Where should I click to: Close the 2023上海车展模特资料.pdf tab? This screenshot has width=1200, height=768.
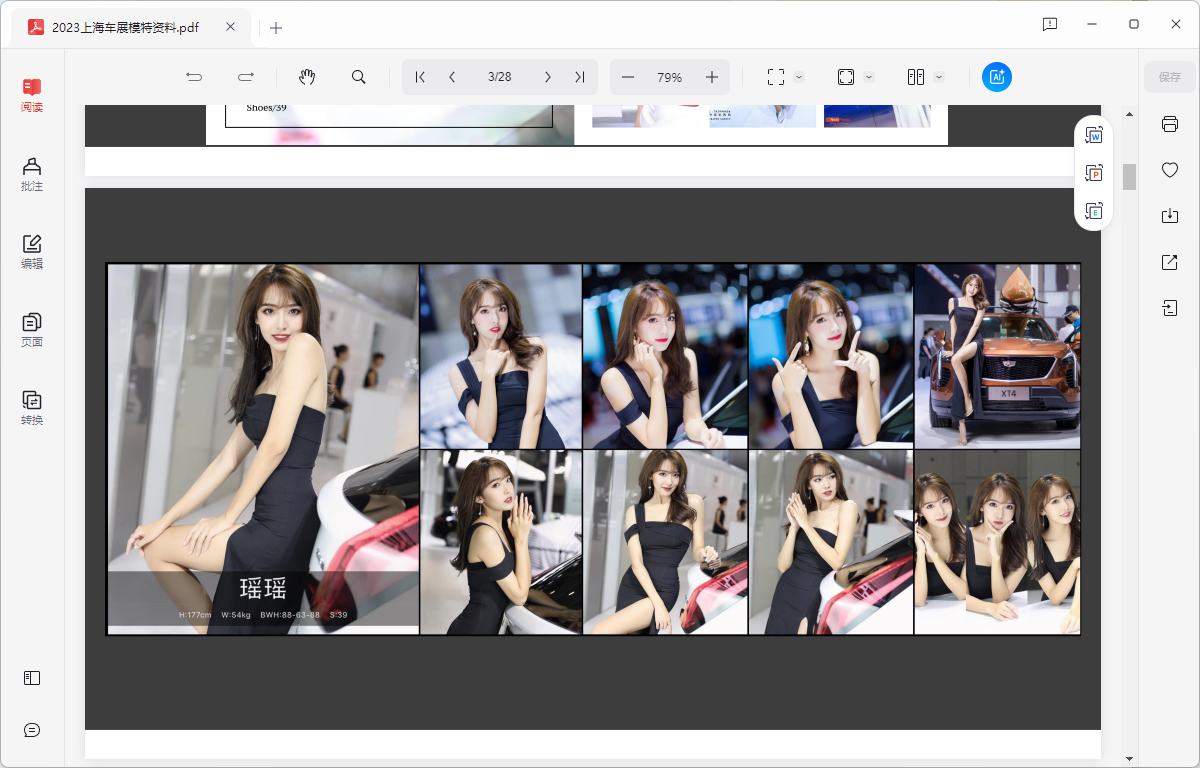tap(230, 27)
